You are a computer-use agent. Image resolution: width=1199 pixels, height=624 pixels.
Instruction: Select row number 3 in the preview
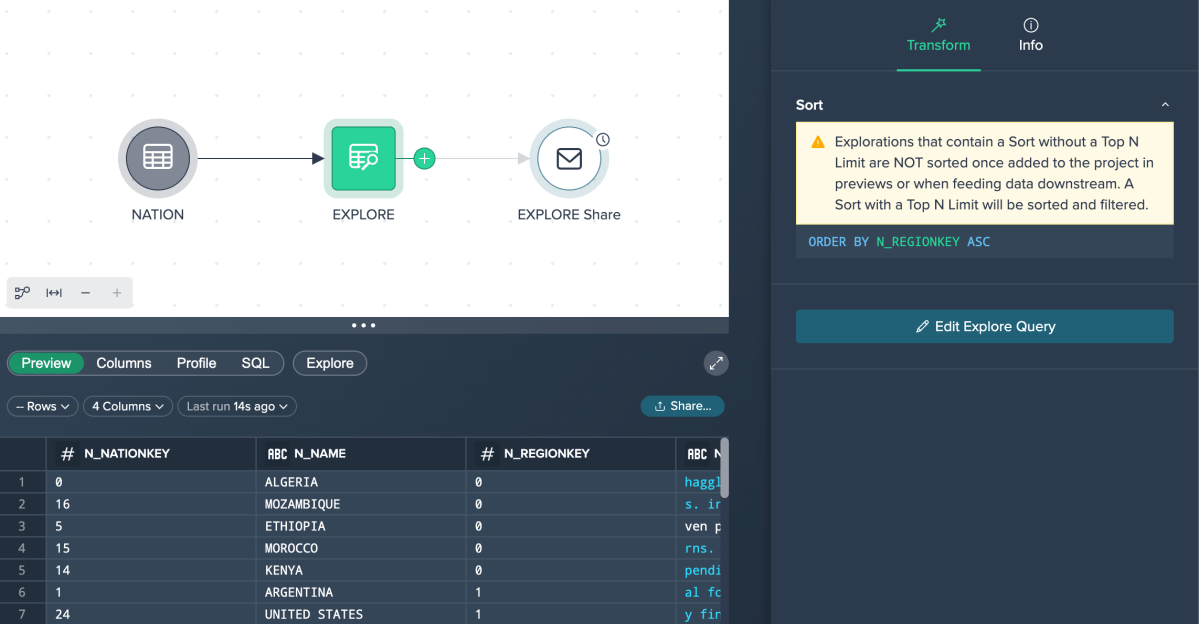pos(22,526)
